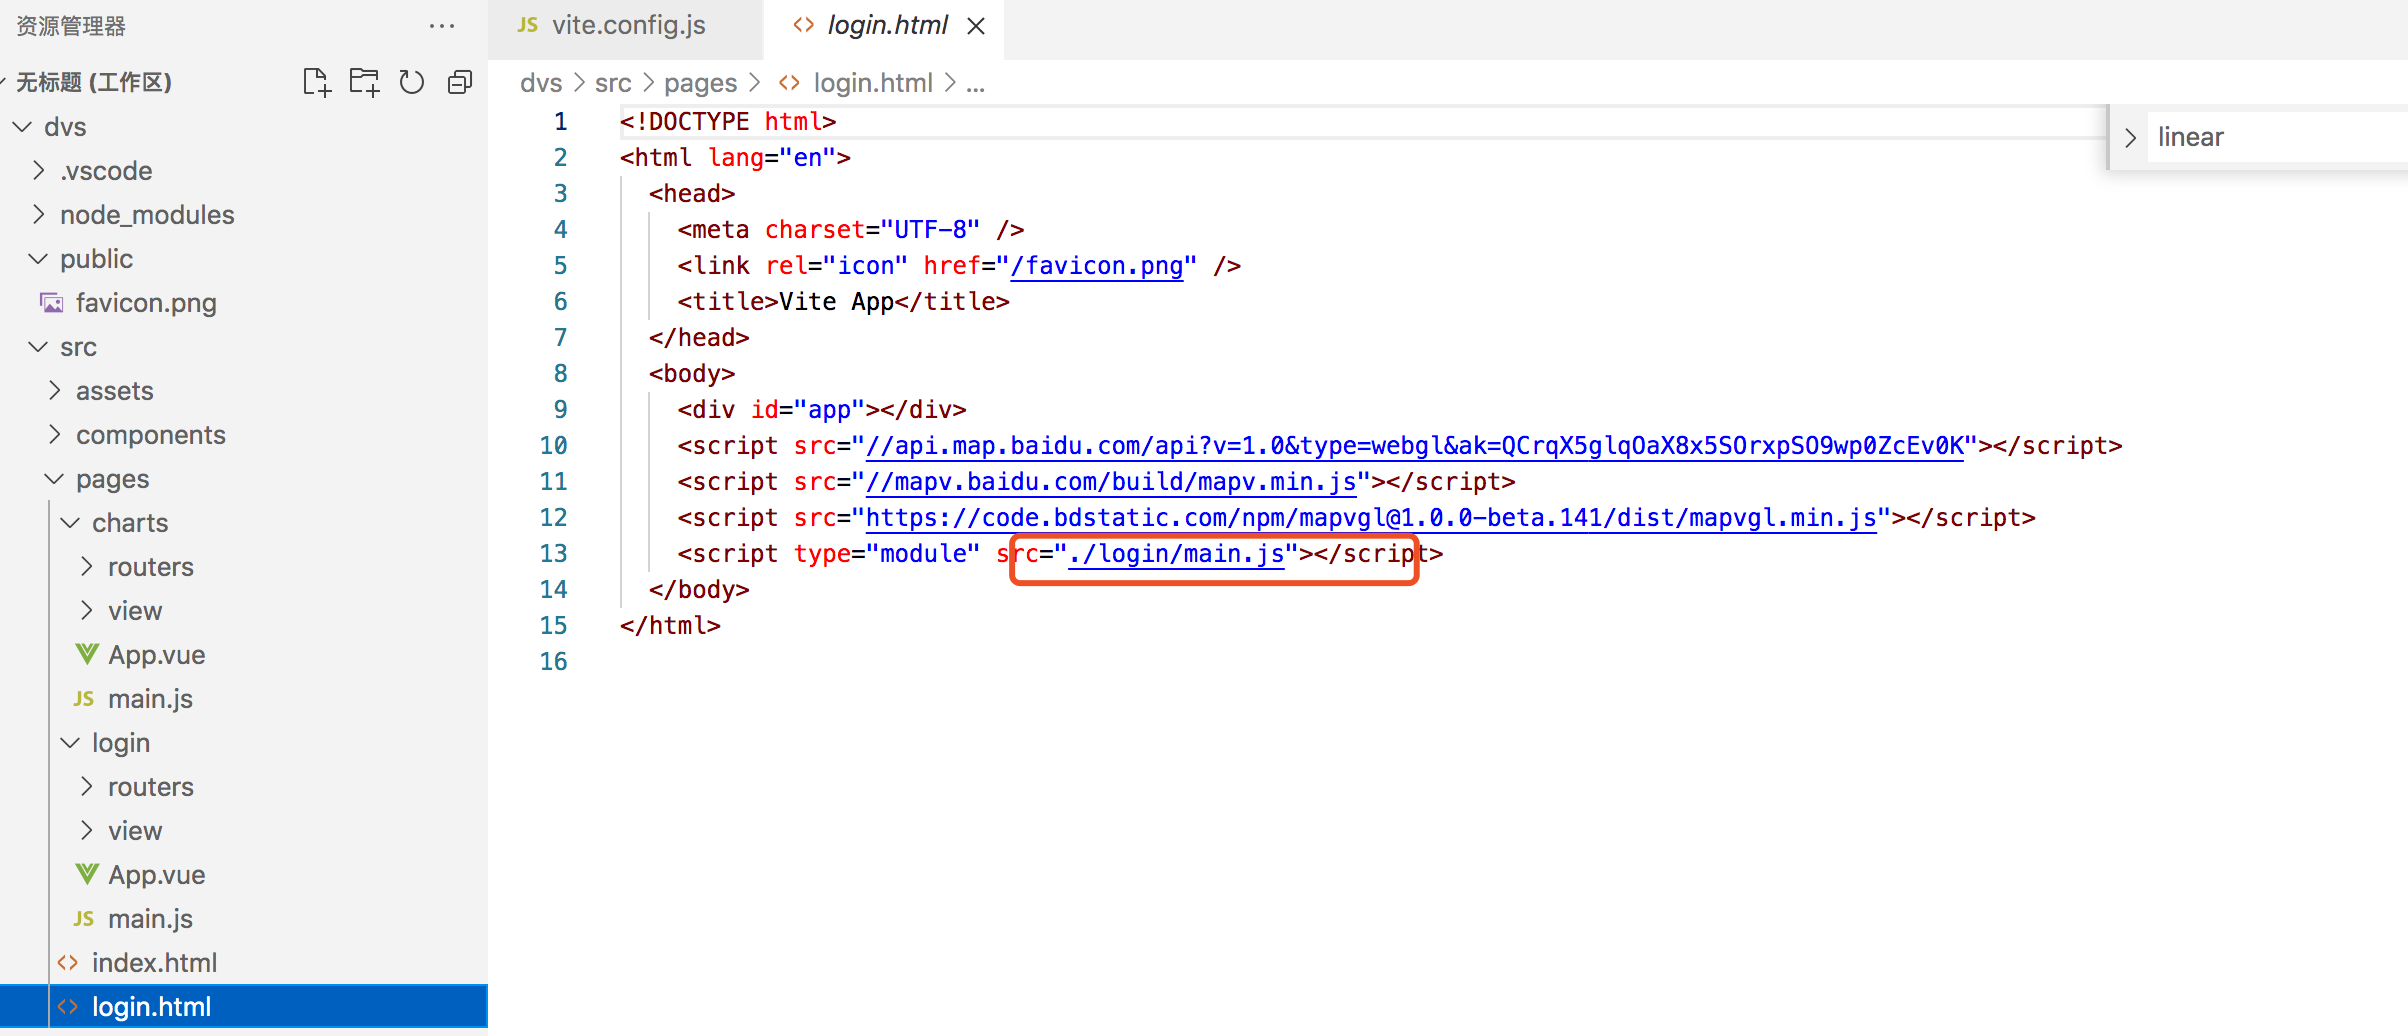
Task: Close the login.html editor tab
Action: [977, 26]
